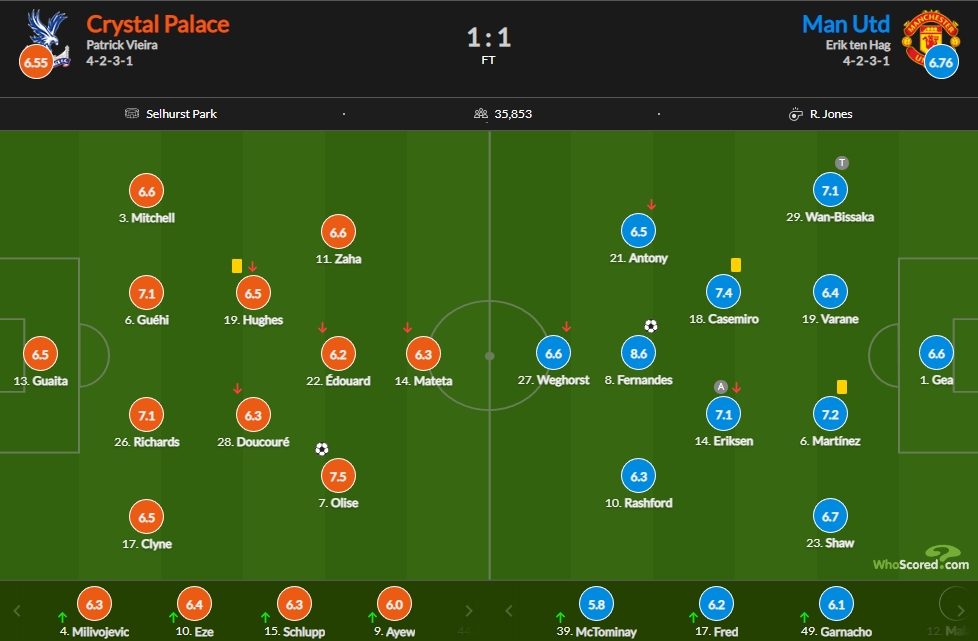
Task: Click the referee whistle icon beside R. Jones
Action: pyautogui.click(x=795, y=114)
